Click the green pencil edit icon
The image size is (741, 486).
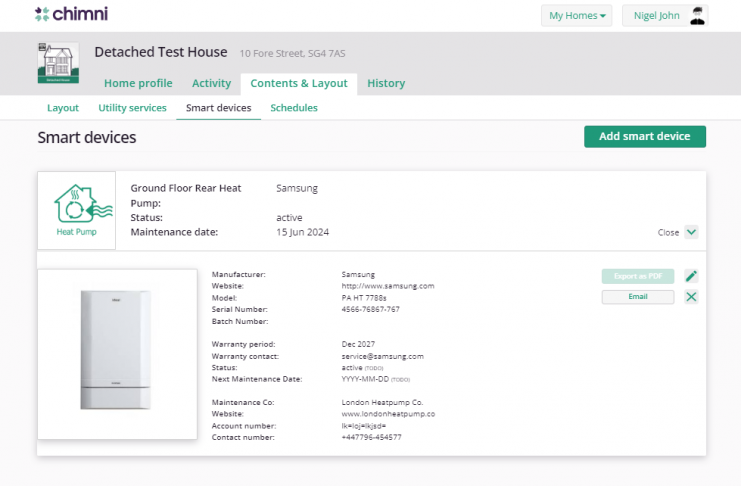(x=691, y=276)
